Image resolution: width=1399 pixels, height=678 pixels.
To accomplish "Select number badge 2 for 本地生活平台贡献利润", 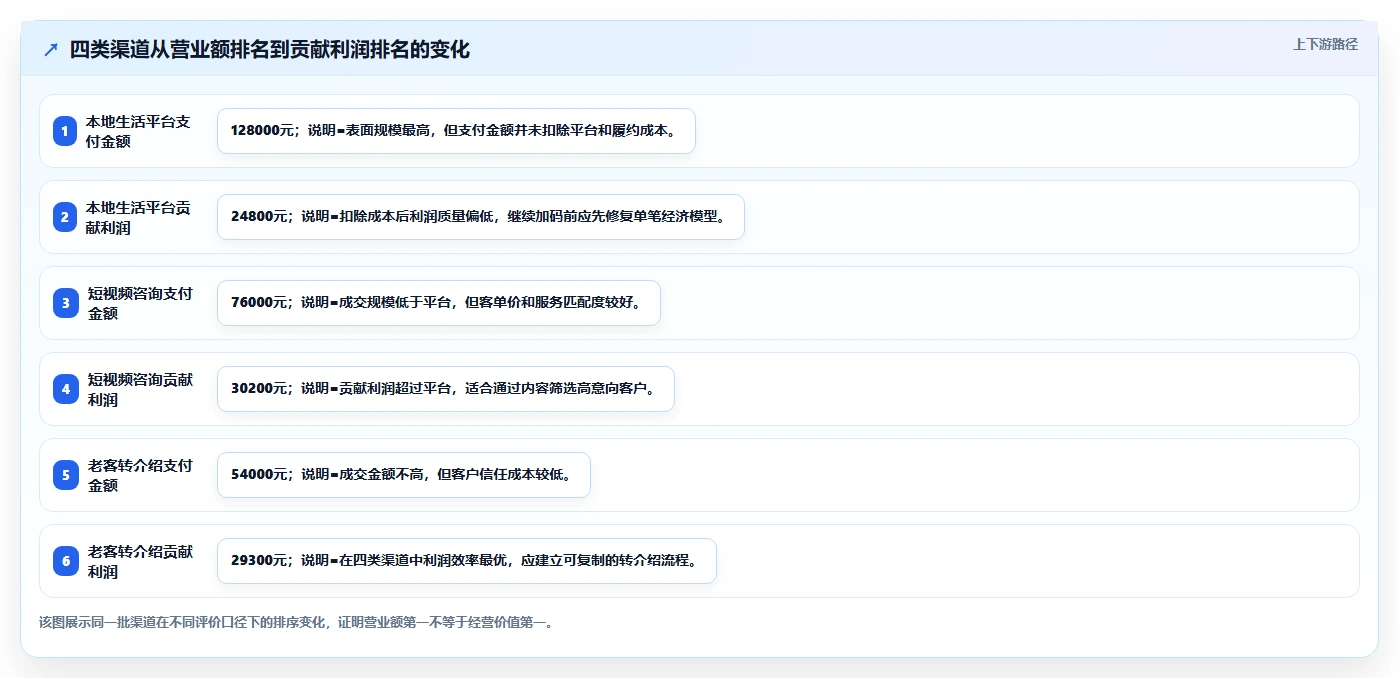I will click(x=65, y=217).
